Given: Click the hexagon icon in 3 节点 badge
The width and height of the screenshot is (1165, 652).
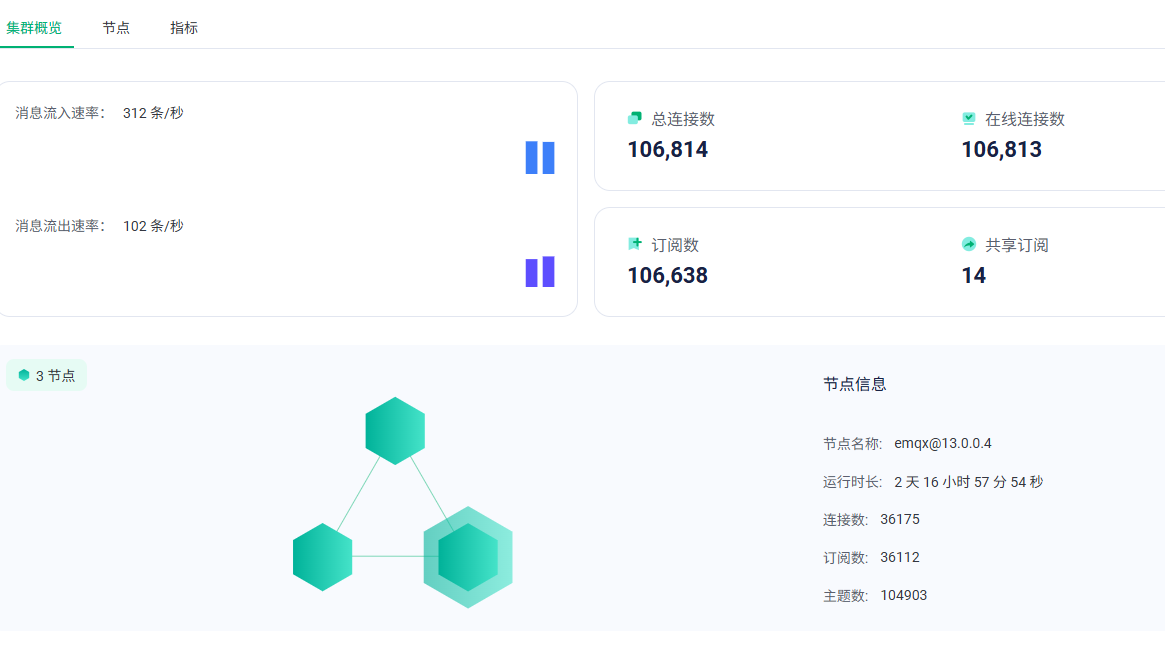Looking at the screenshot, I should [24, 375].
